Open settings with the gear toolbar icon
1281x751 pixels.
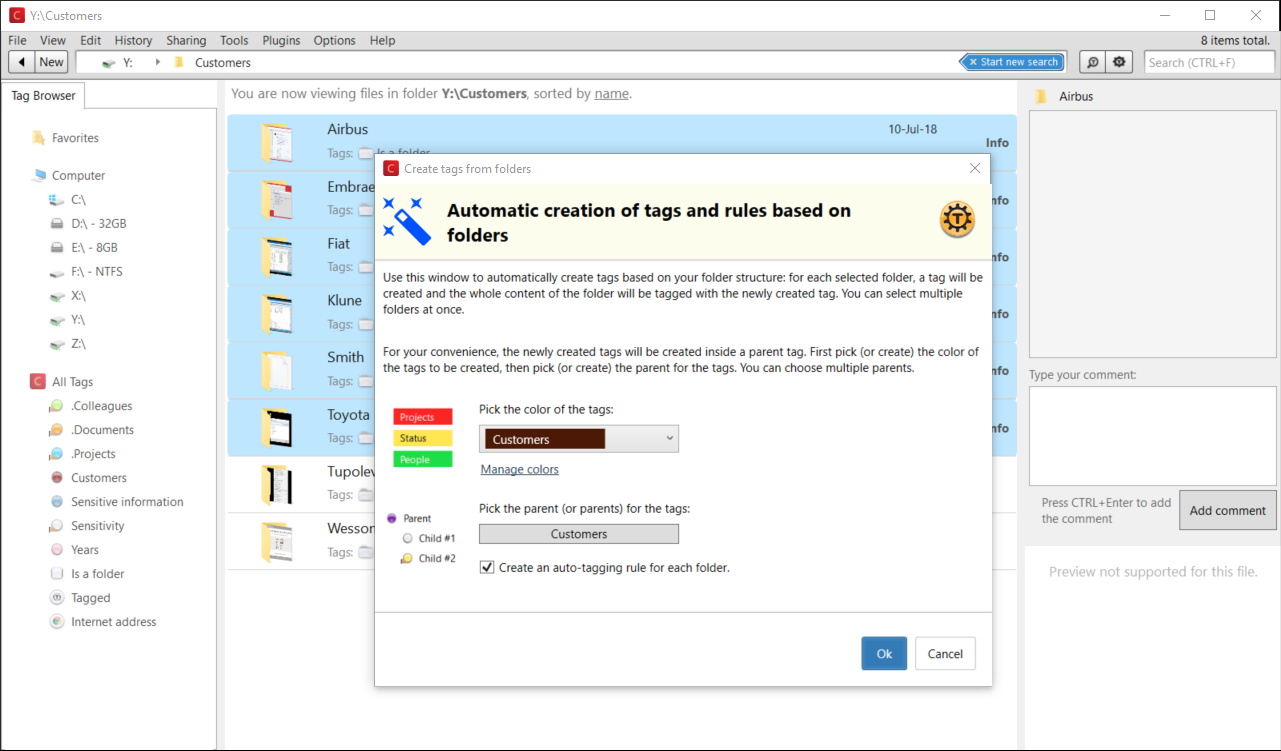pos(1119,62)
